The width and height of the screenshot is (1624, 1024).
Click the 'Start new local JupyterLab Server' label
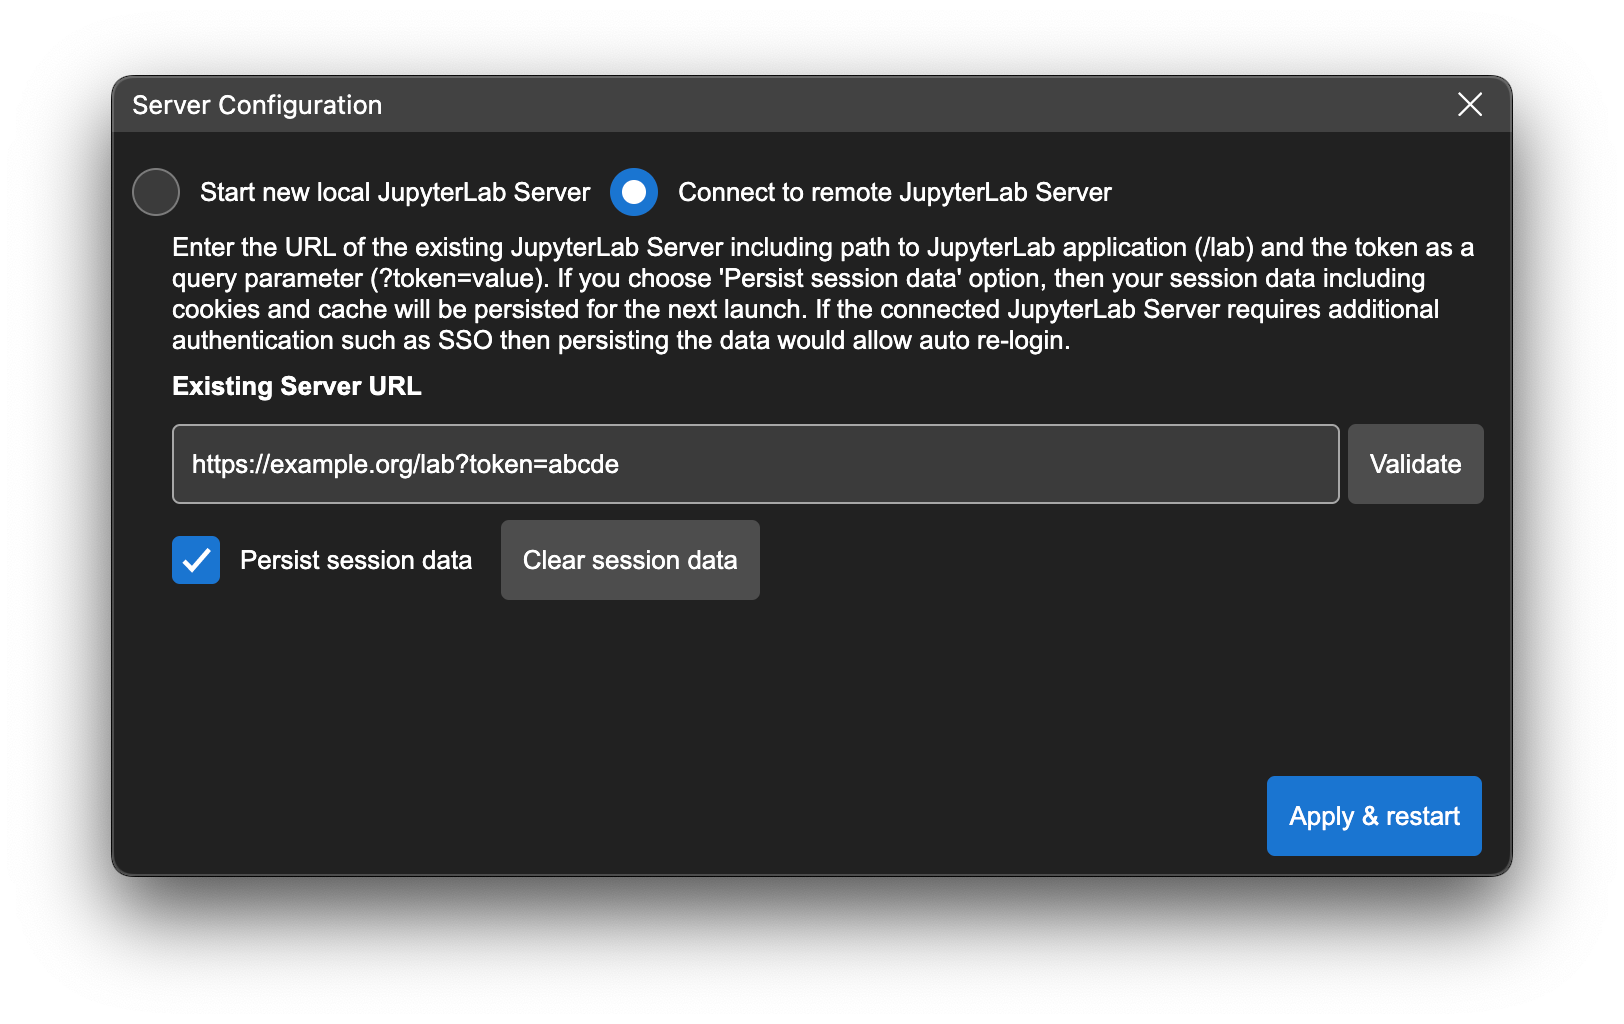coord(395,192)
